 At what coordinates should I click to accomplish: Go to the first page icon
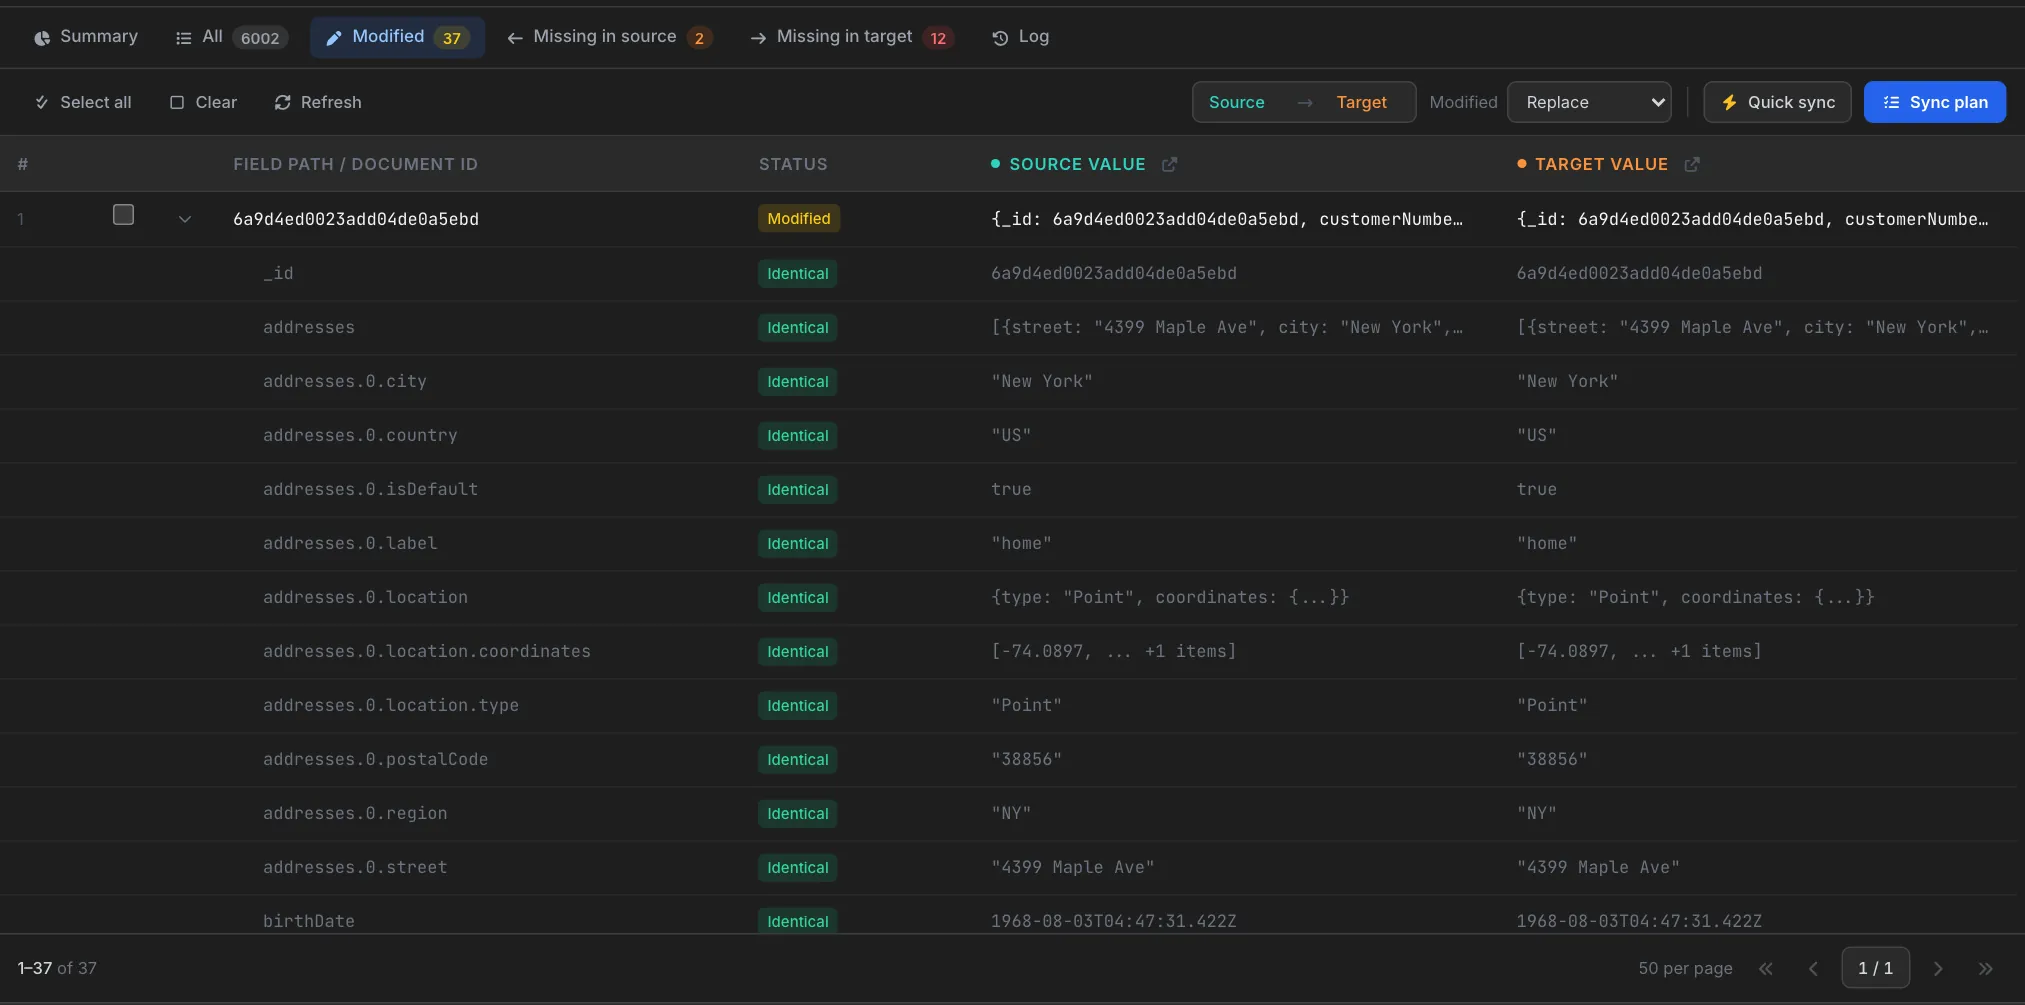1766,968
